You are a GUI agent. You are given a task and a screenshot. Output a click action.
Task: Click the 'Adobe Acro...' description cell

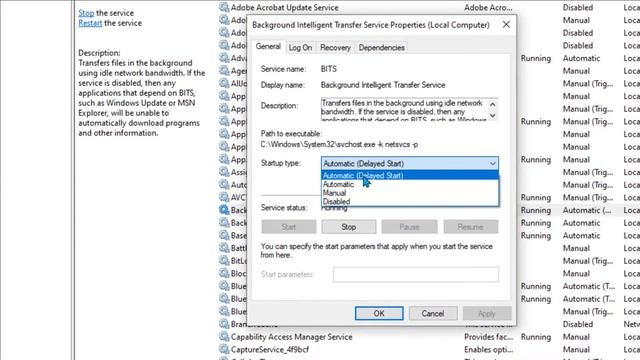pyautogui.click(x=488, y=7)
